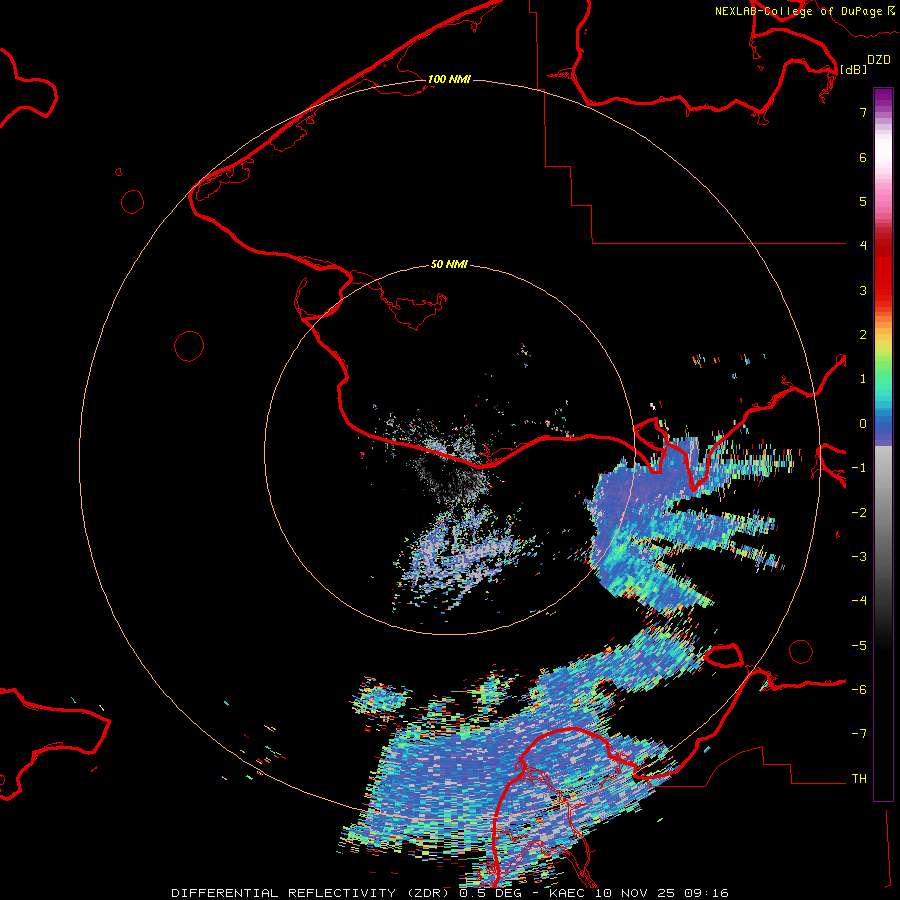The height and width of the screenshot is (900, 900).
Task: Click the -7 dB label on color scale
Action: point(859,734)
